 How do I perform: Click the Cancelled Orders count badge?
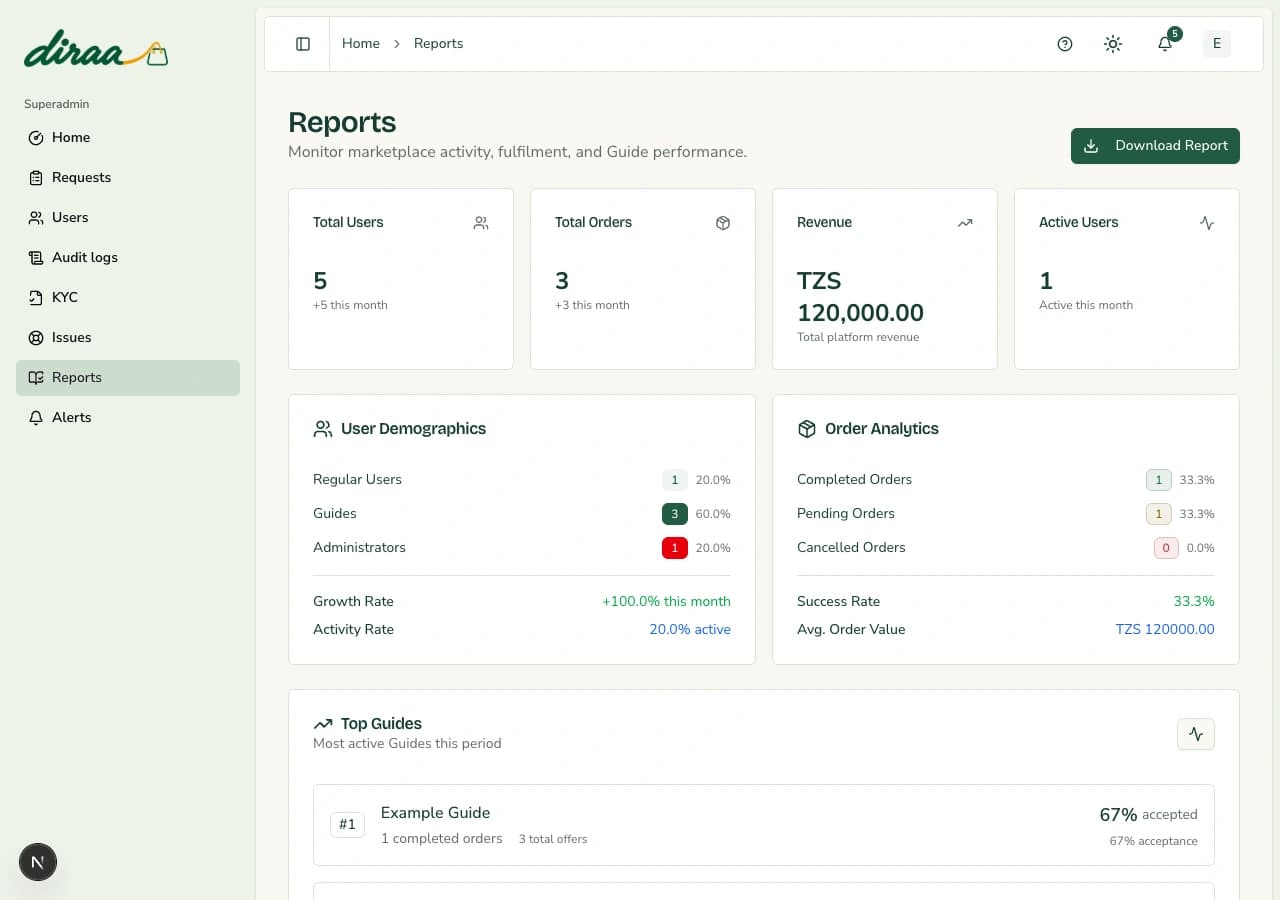1166,548
